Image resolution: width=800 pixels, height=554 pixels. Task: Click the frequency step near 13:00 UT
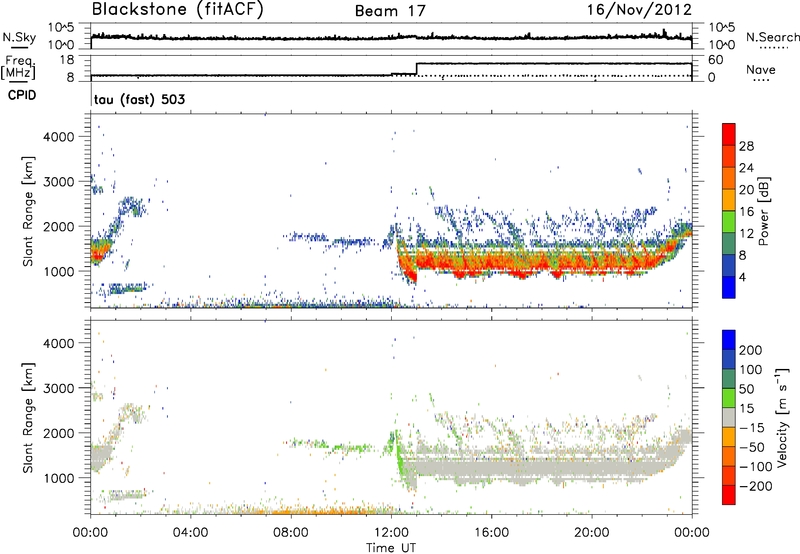416,69
